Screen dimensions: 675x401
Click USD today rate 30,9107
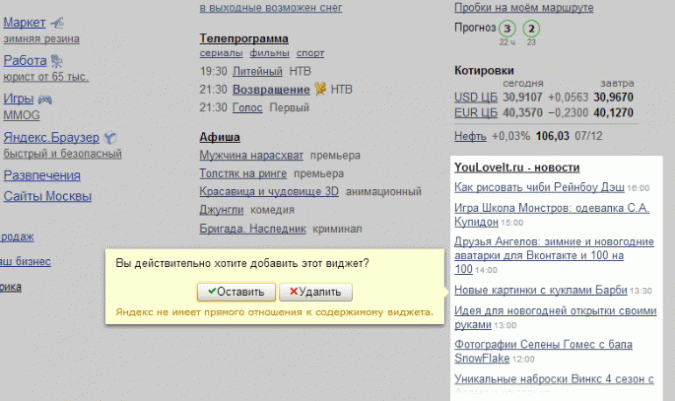523,97
